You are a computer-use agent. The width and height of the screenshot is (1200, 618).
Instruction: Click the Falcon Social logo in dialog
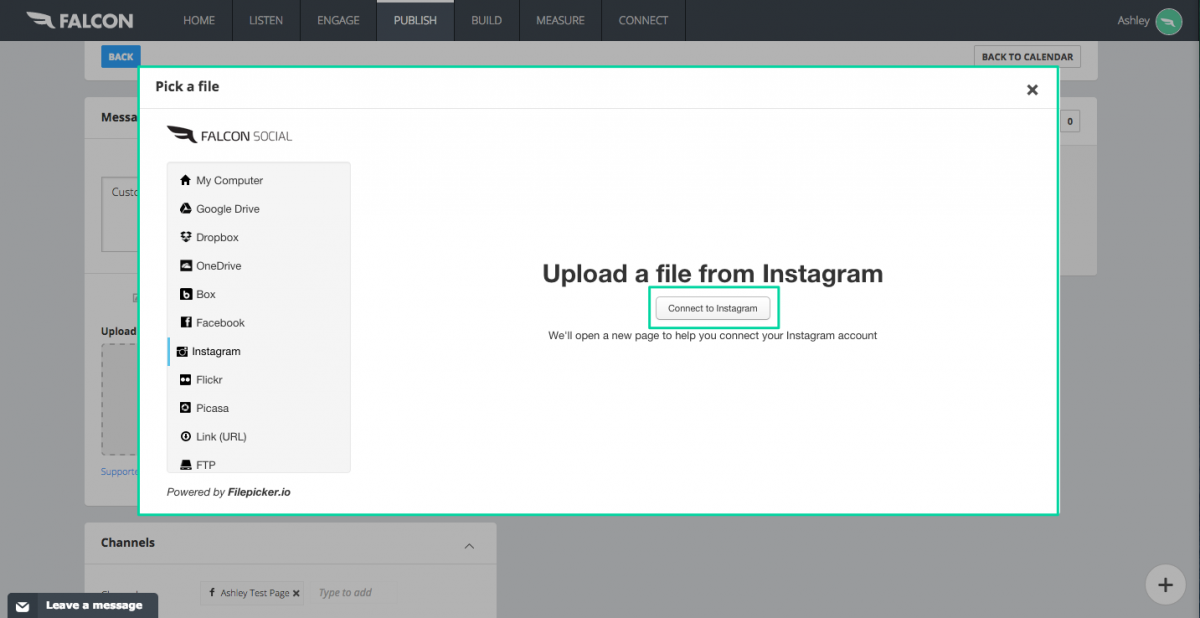coord(230,136)
